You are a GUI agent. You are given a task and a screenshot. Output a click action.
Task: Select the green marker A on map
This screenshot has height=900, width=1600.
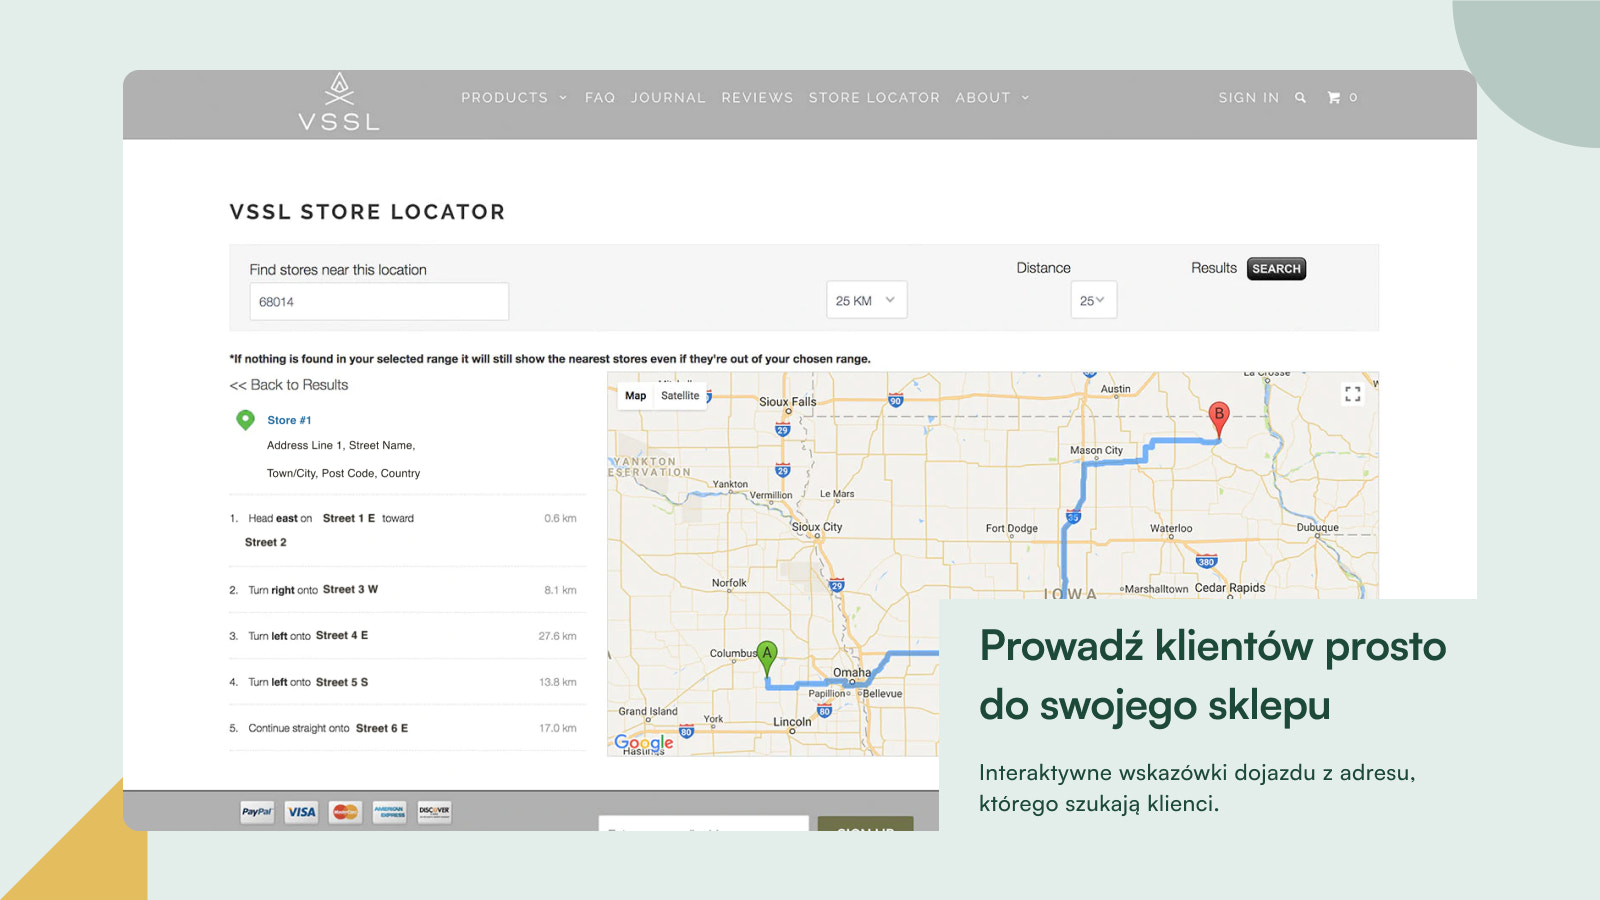click(767, 659)
